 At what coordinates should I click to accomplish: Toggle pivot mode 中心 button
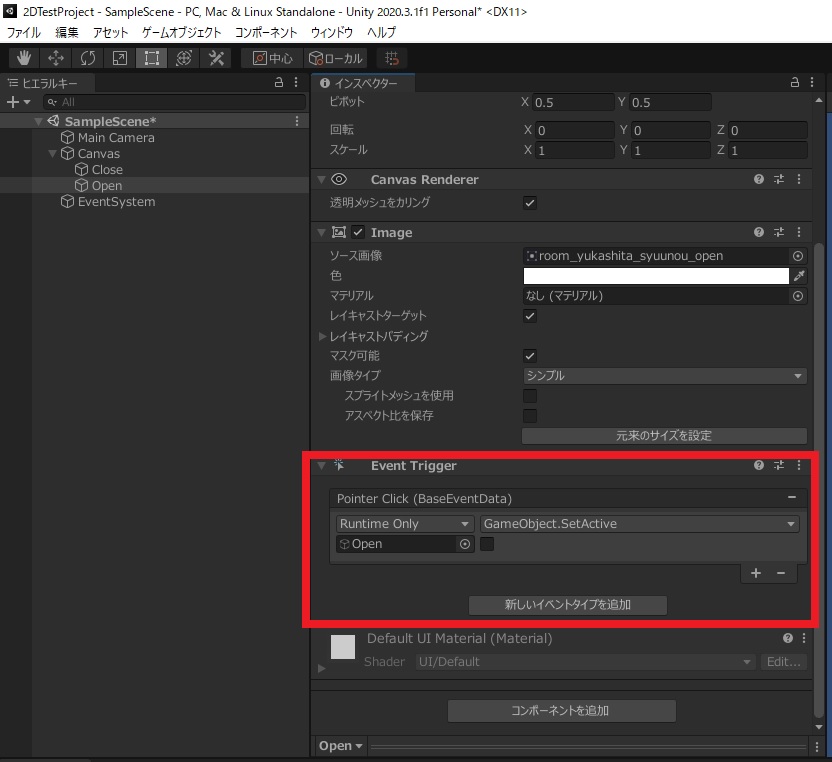273,58
